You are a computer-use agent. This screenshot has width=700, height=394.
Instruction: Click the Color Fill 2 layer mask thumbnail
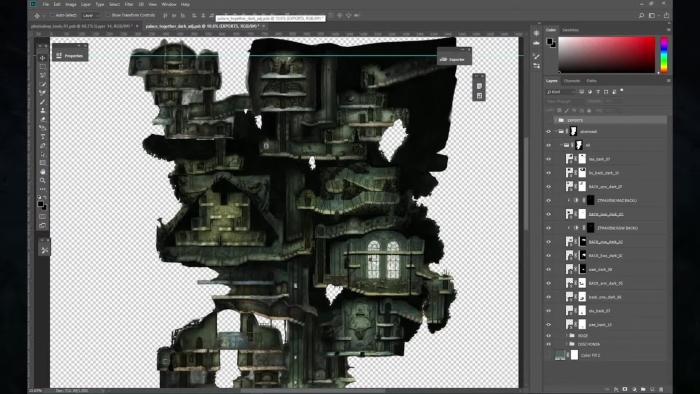point(575,355)
